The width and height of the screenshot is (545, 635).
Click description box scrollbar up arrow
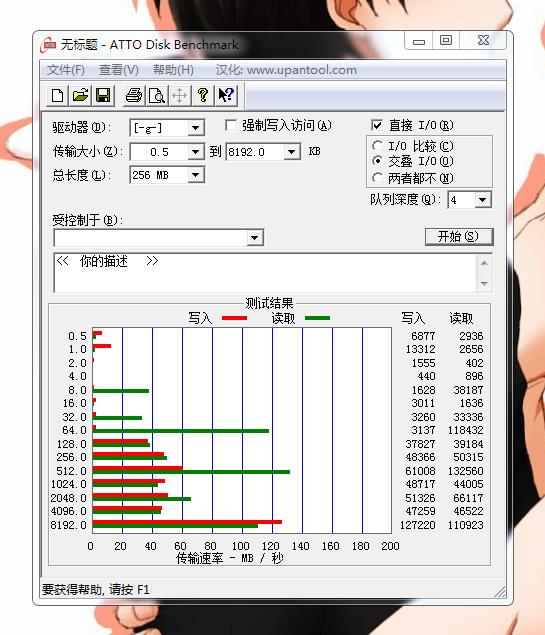484,264
